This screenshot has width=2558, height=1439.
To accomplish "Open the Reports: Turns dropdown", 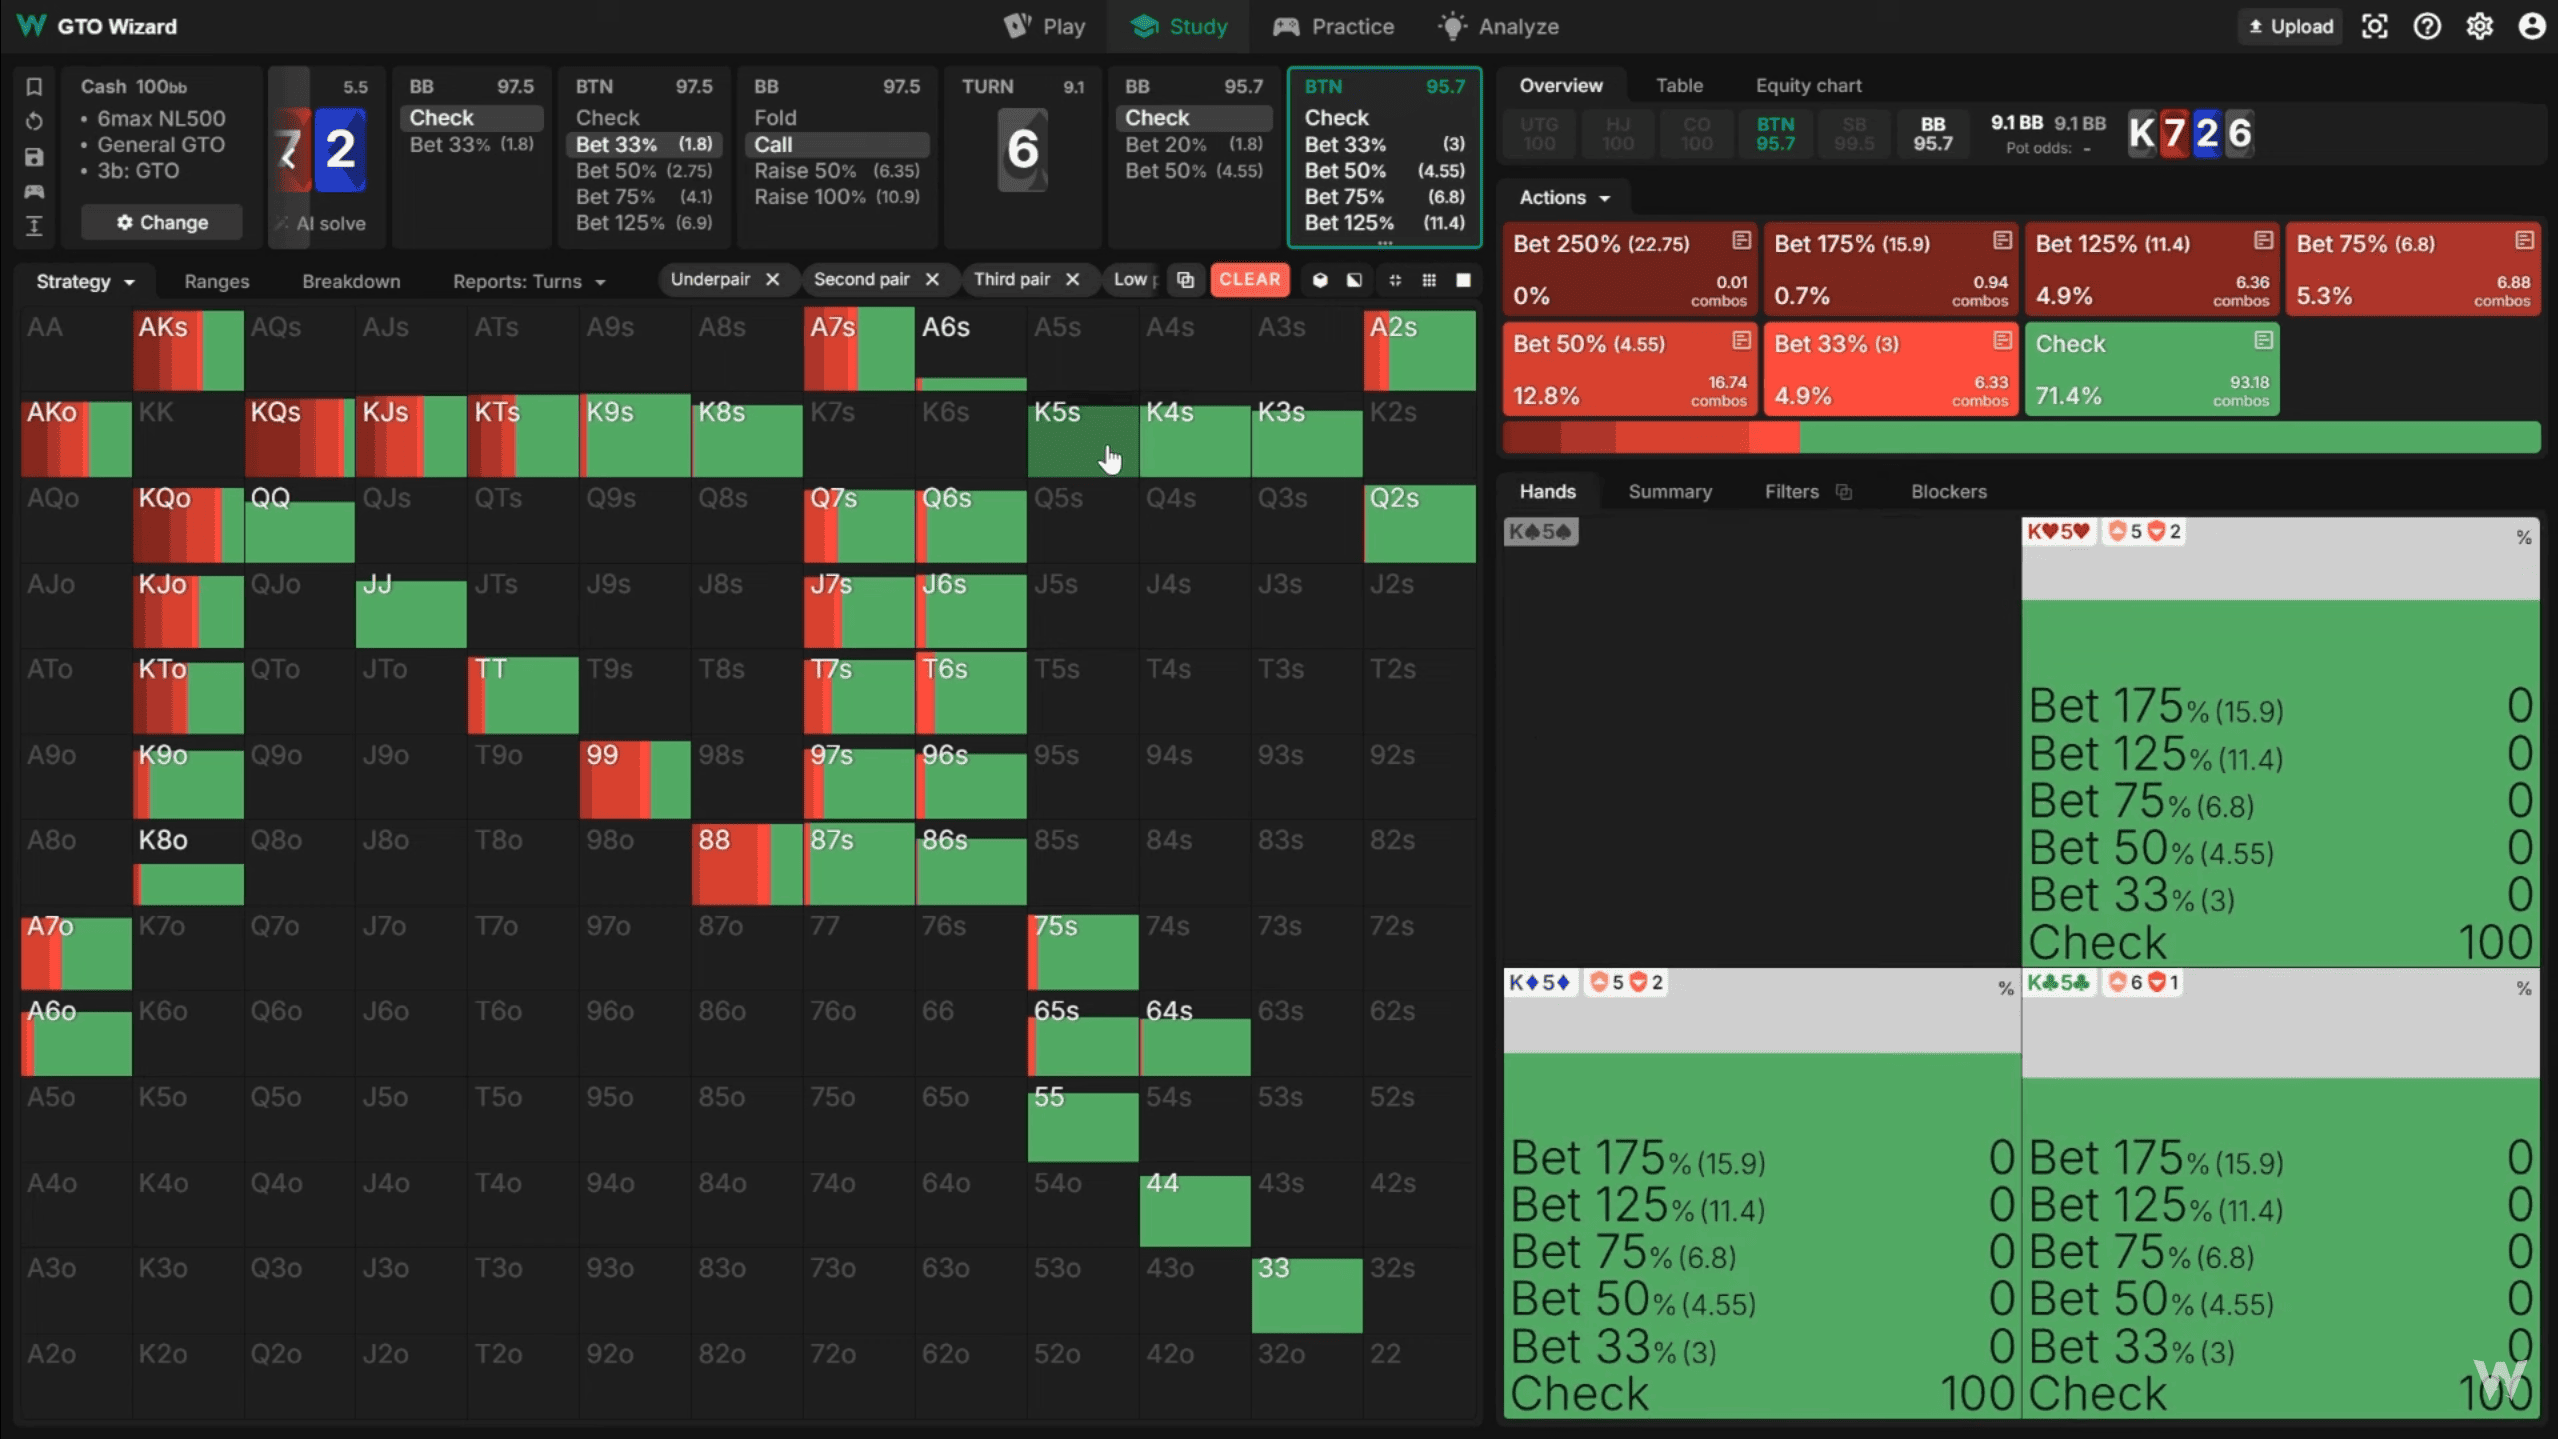I will coord(529,281).
